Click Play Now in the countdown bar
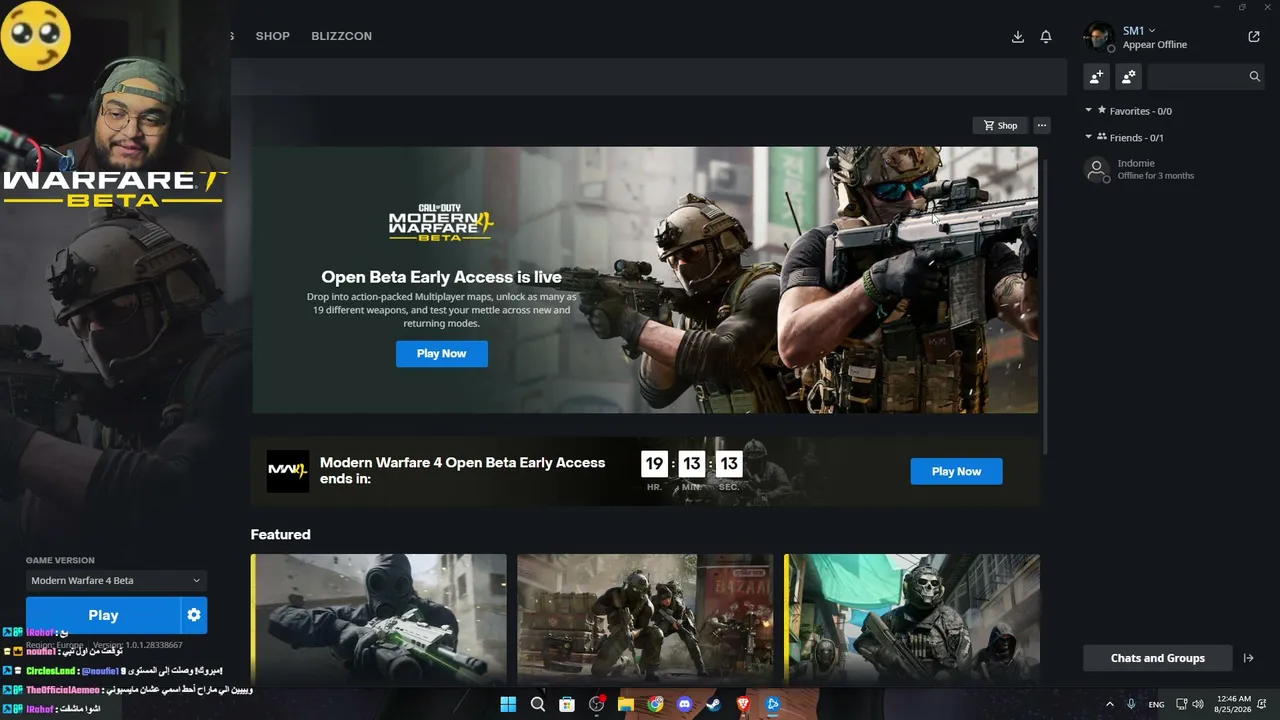 956,471
